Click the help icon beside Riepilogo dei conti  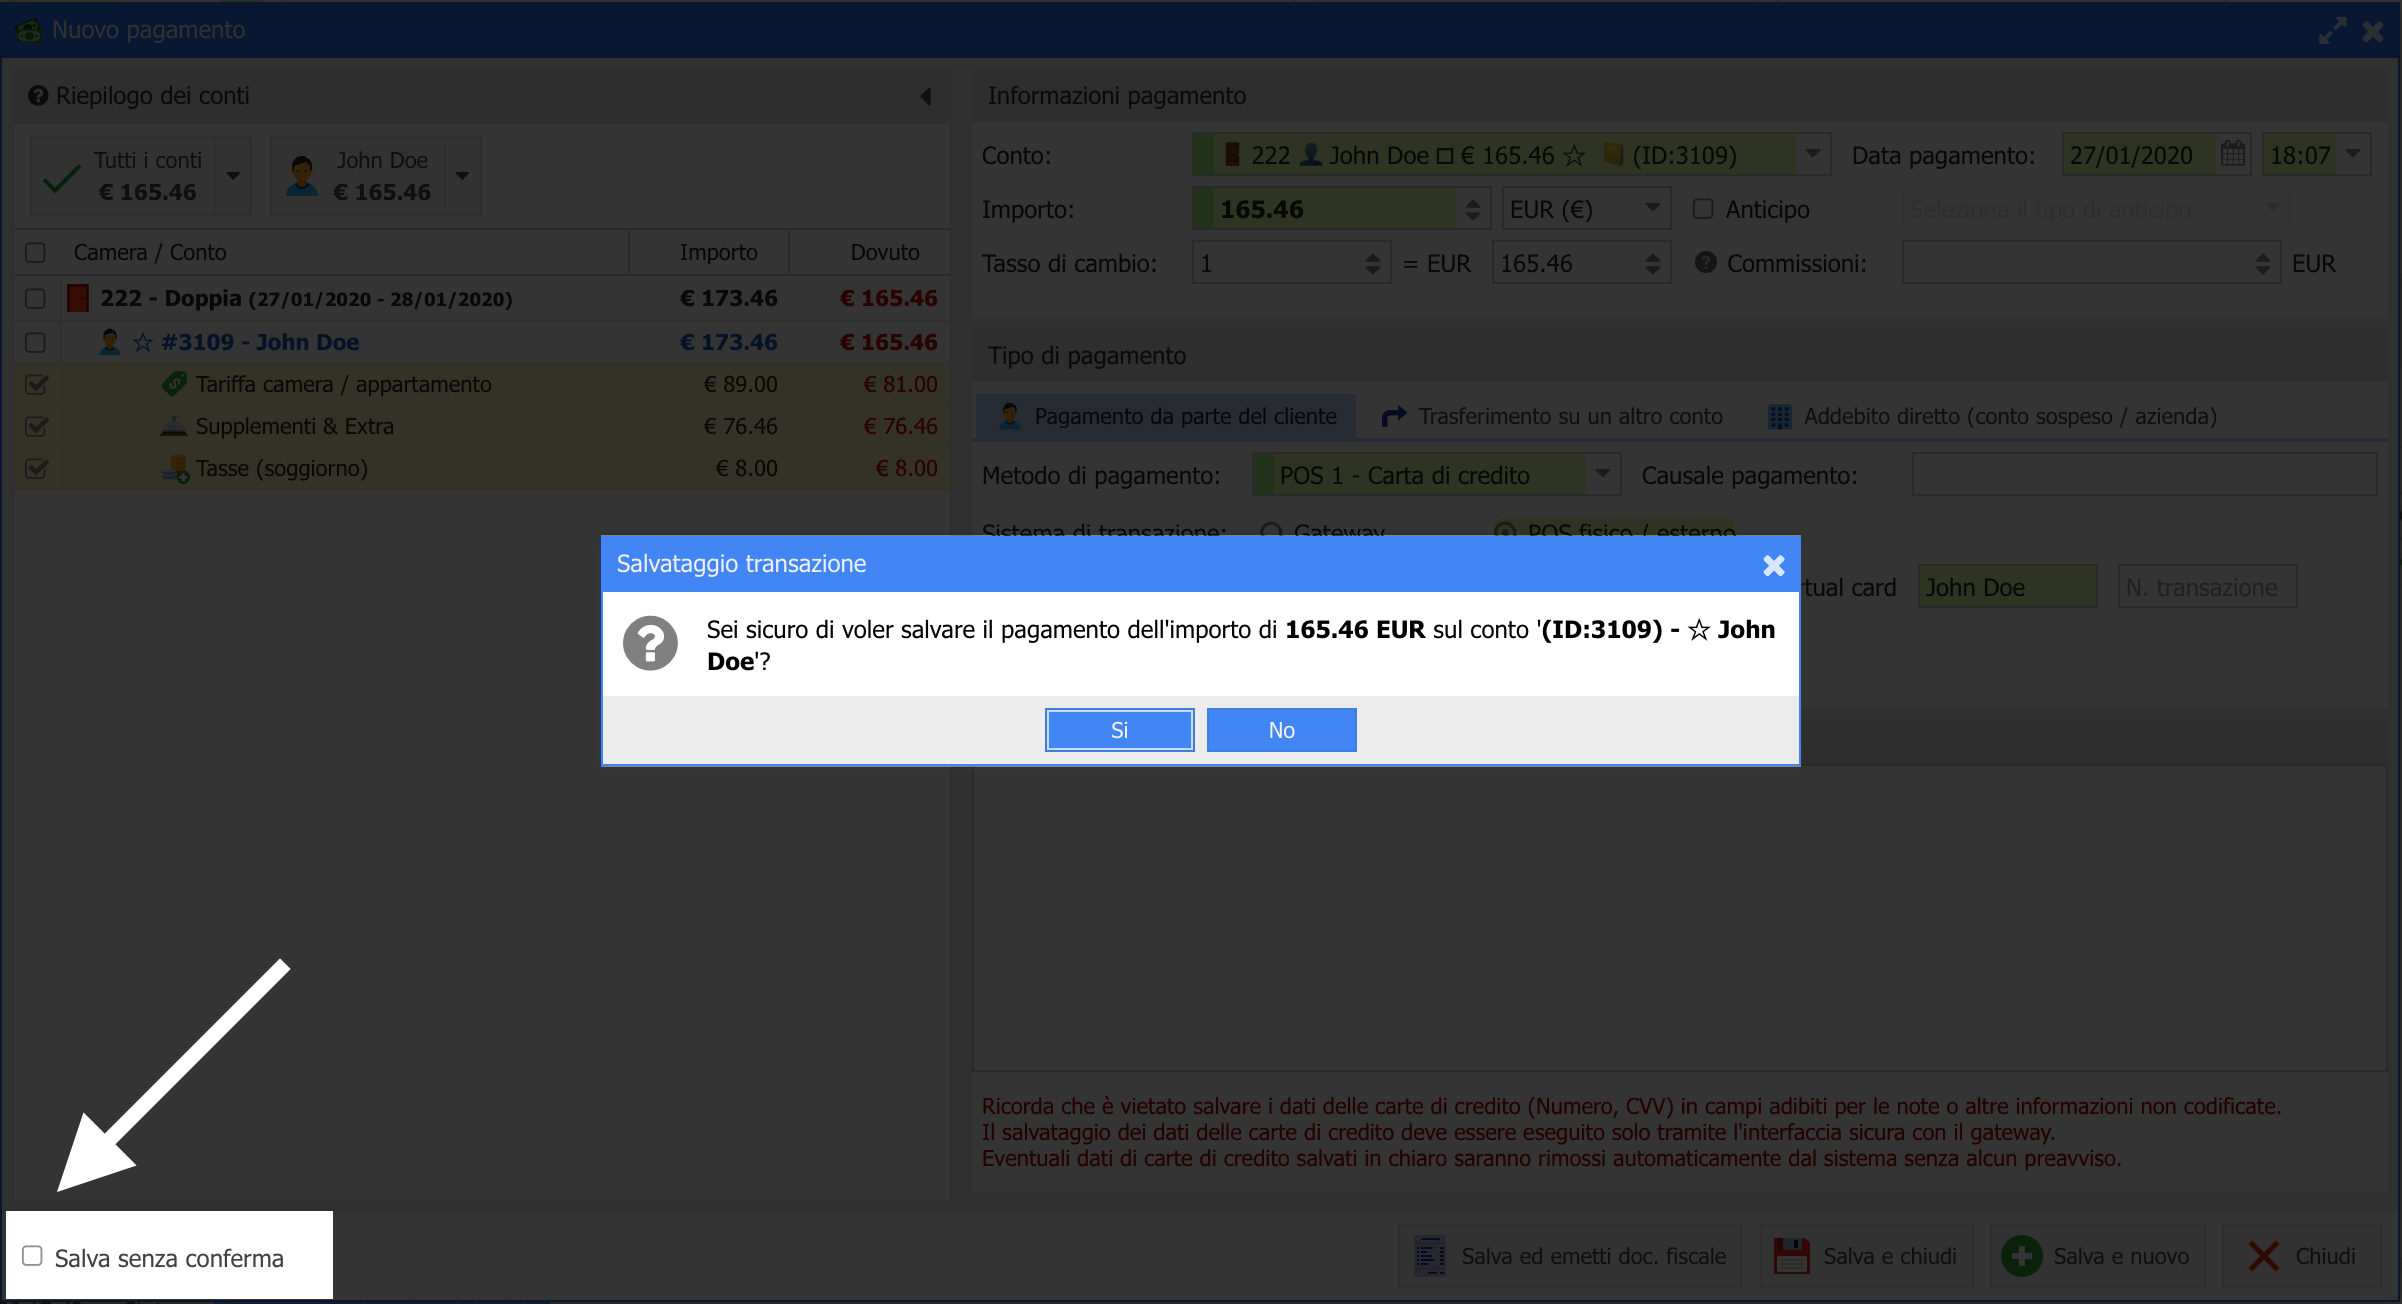click(38, 96)
